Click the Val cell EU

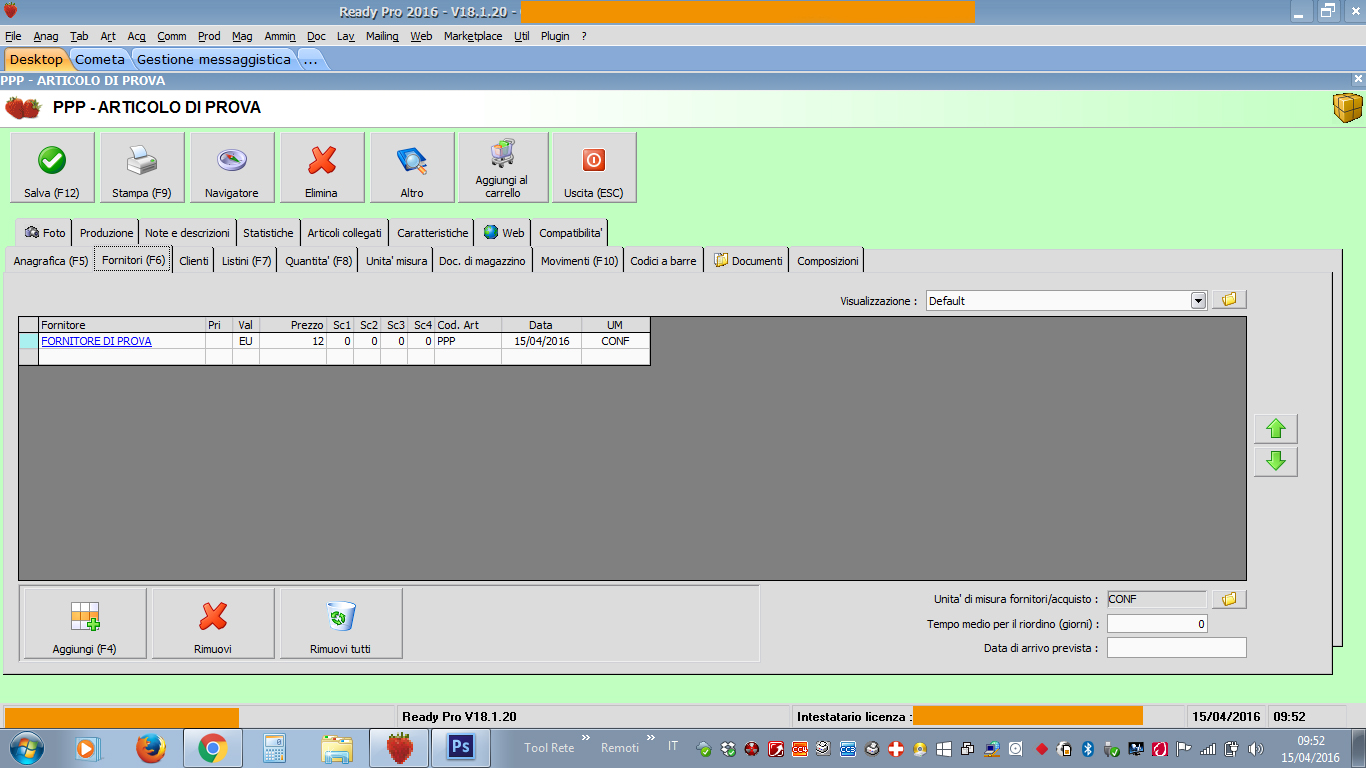coord(246,341)
